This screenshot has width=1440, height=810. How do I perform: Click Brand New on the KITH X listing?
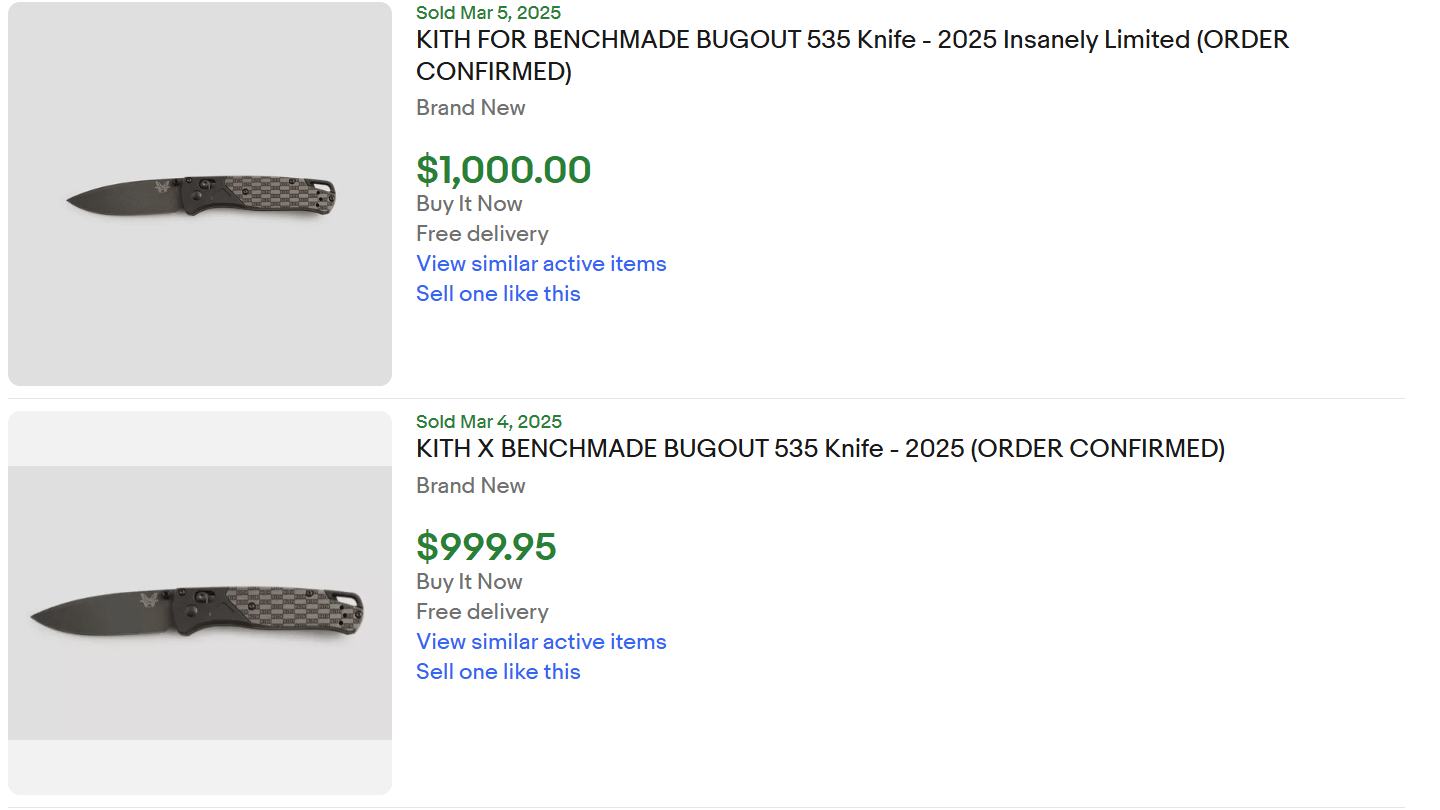click(470, 486)
